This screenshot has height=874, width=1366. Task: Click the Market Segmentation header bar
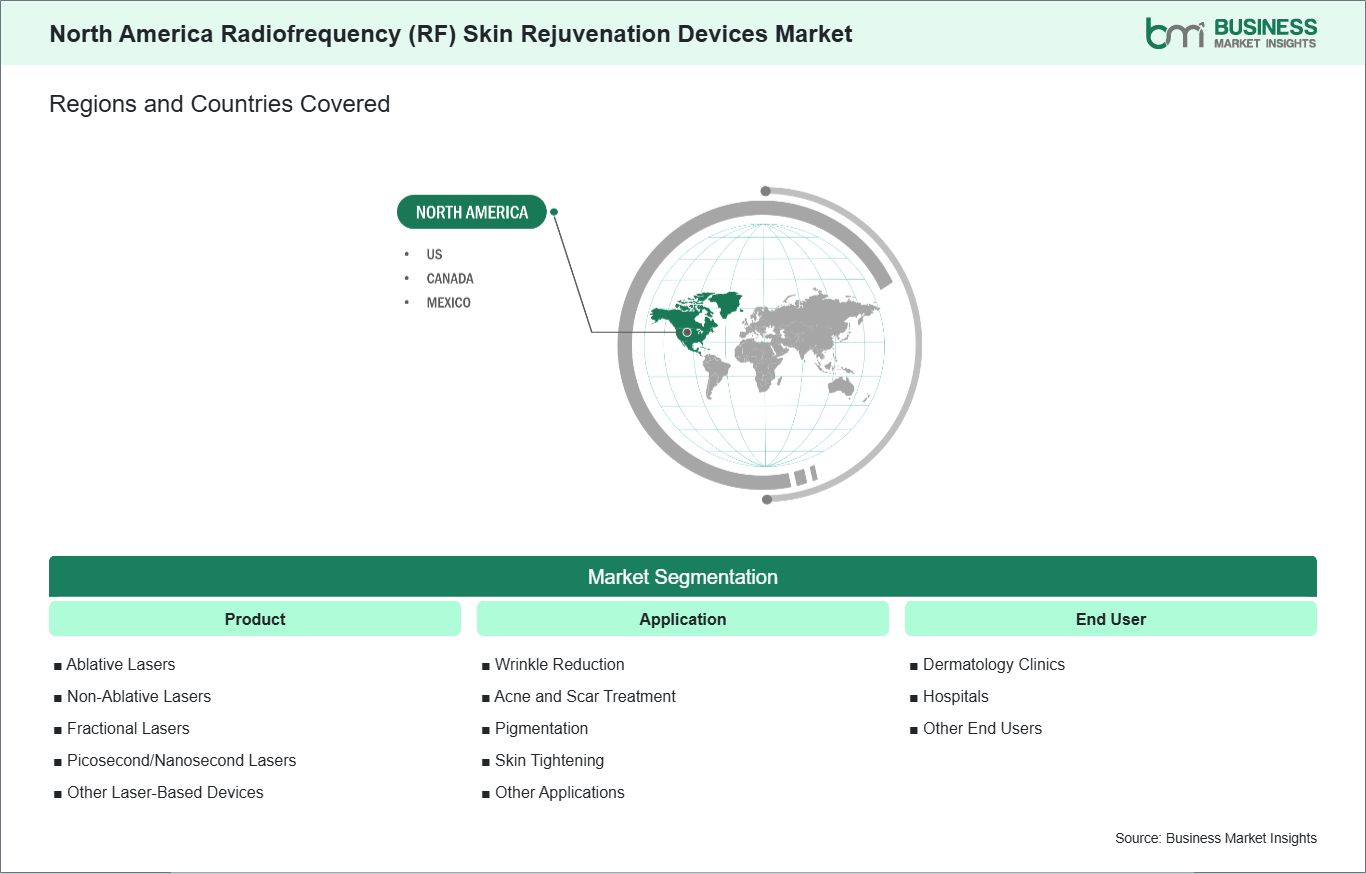point(683,577)
